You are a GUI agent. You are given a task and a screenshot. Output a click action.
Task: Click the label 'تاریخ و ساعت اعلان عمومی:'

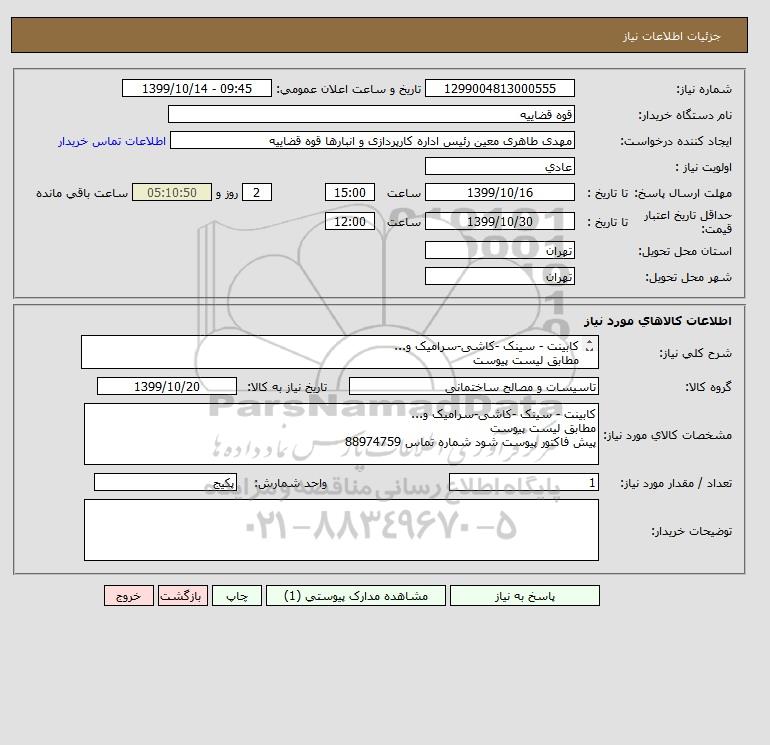[x=349, y=89]
